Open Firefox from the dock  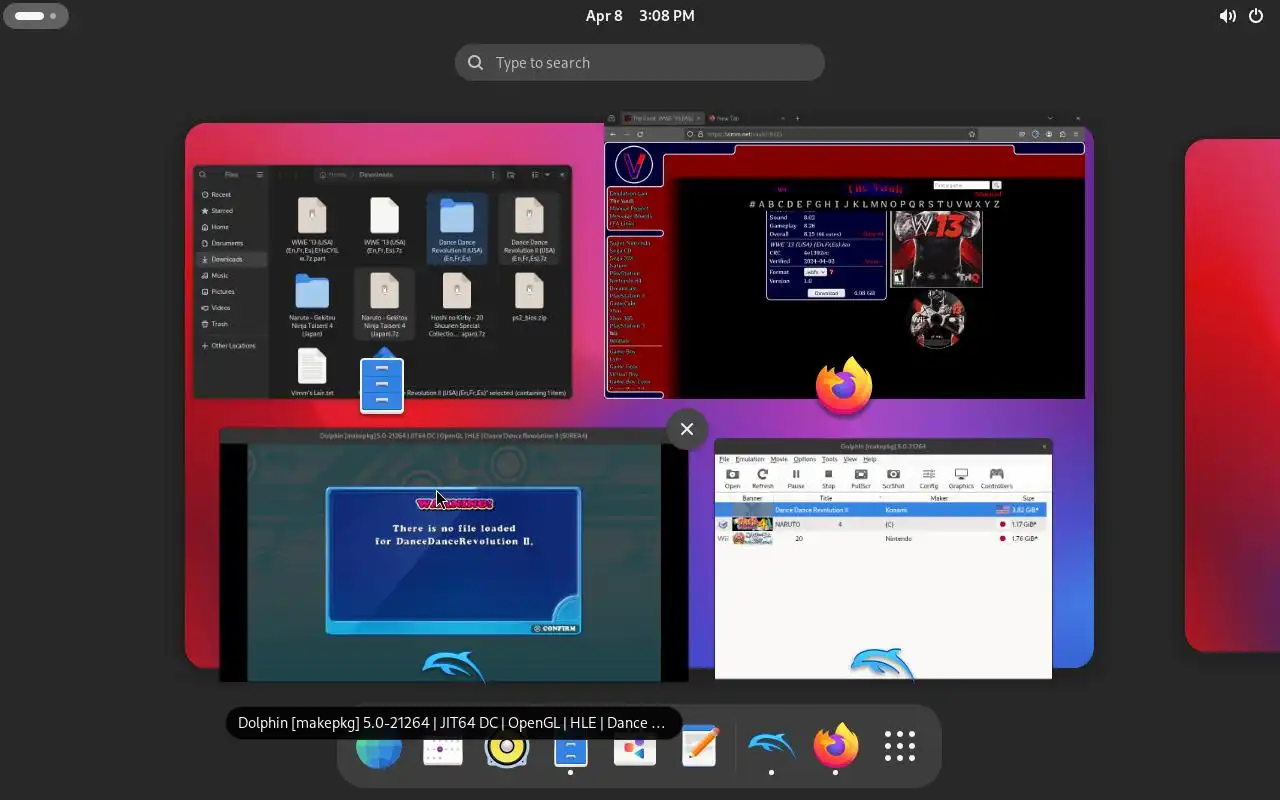(x=835, y=746)
